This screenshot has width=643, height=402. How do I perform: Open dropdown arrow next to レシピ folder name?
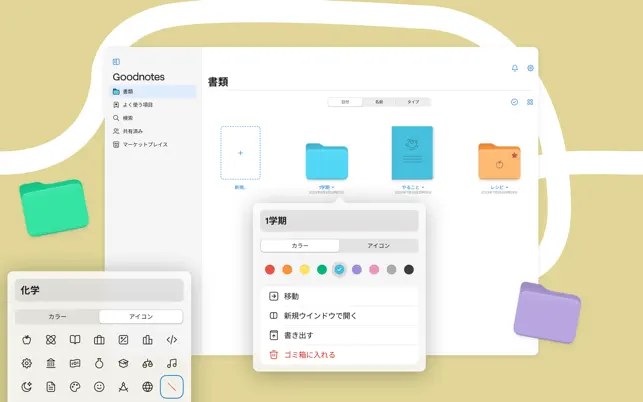point(507,187)
